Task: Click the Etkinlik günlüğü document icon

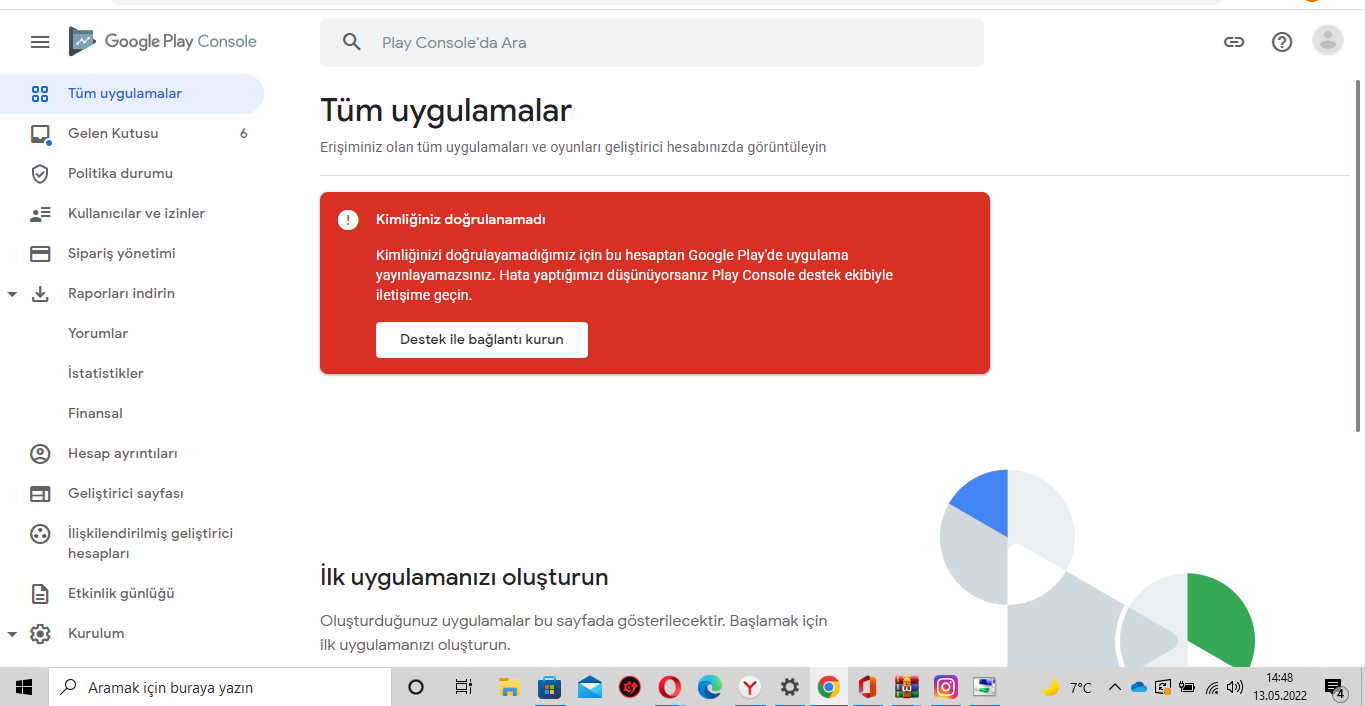Action: [40, 594]
